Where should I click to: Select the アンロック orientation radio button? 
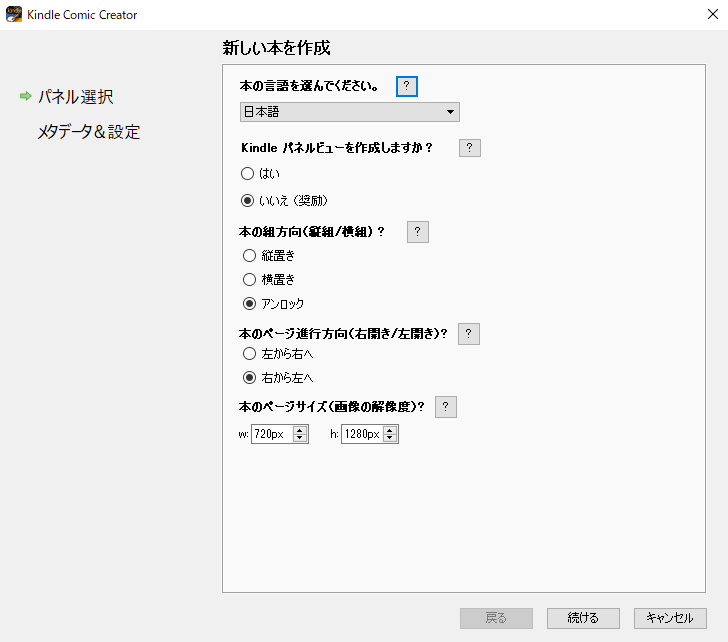[249, 304]
